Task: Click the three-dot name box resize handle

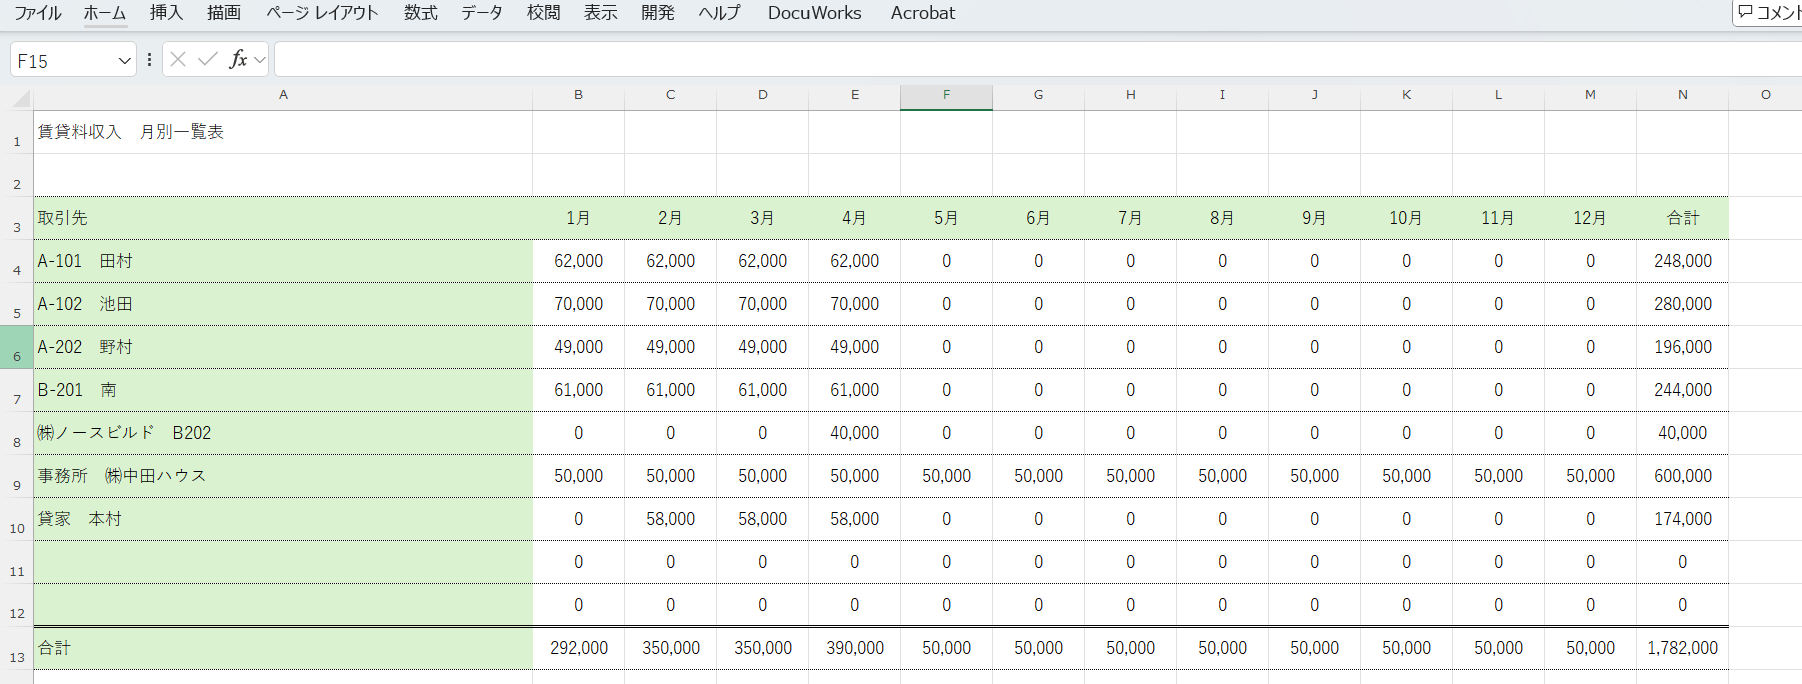Action: tap(149, 60)
